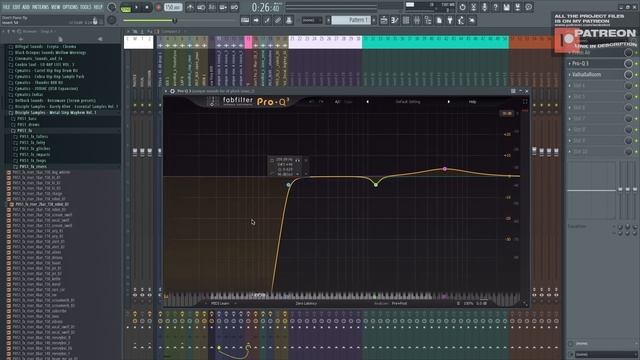Open the Playlist view icon
Screen dimensions: 640x360
point(384,20)
